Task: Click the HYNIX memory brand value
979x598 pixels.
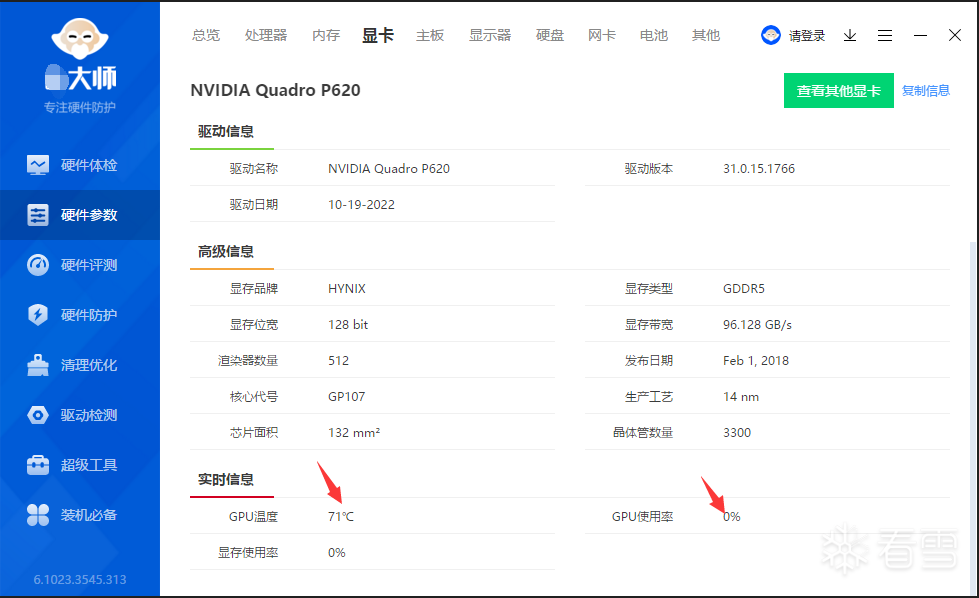Action: pos(347,288)
